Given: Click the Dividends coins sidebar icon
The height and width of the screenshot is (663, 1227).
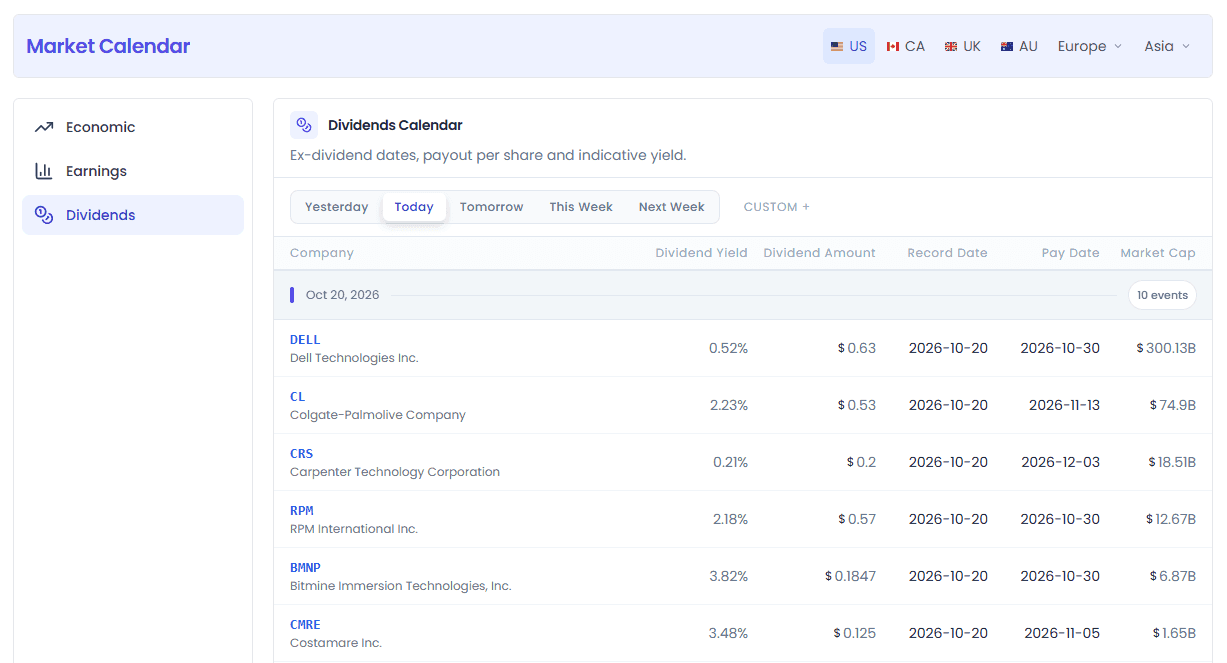Looking at the screenshot, I should pos(43,215).
